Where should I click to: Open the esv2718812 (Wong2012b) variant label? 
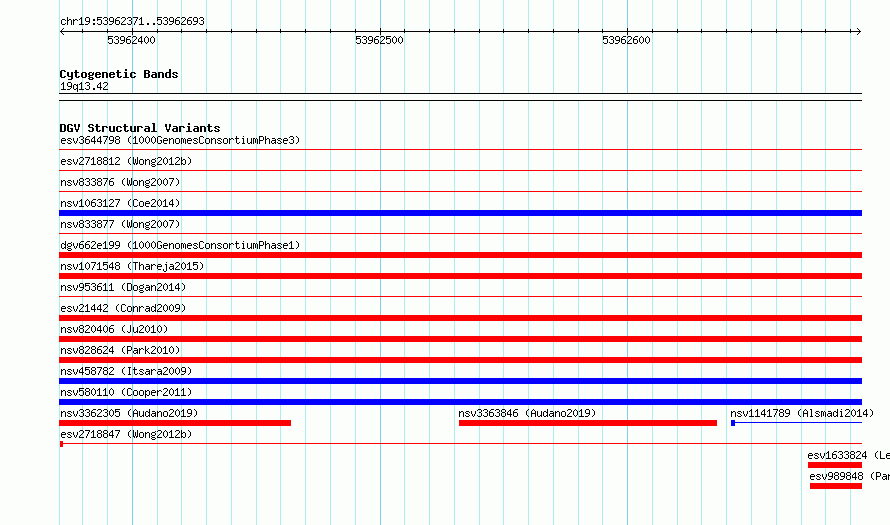coord(126,161)
